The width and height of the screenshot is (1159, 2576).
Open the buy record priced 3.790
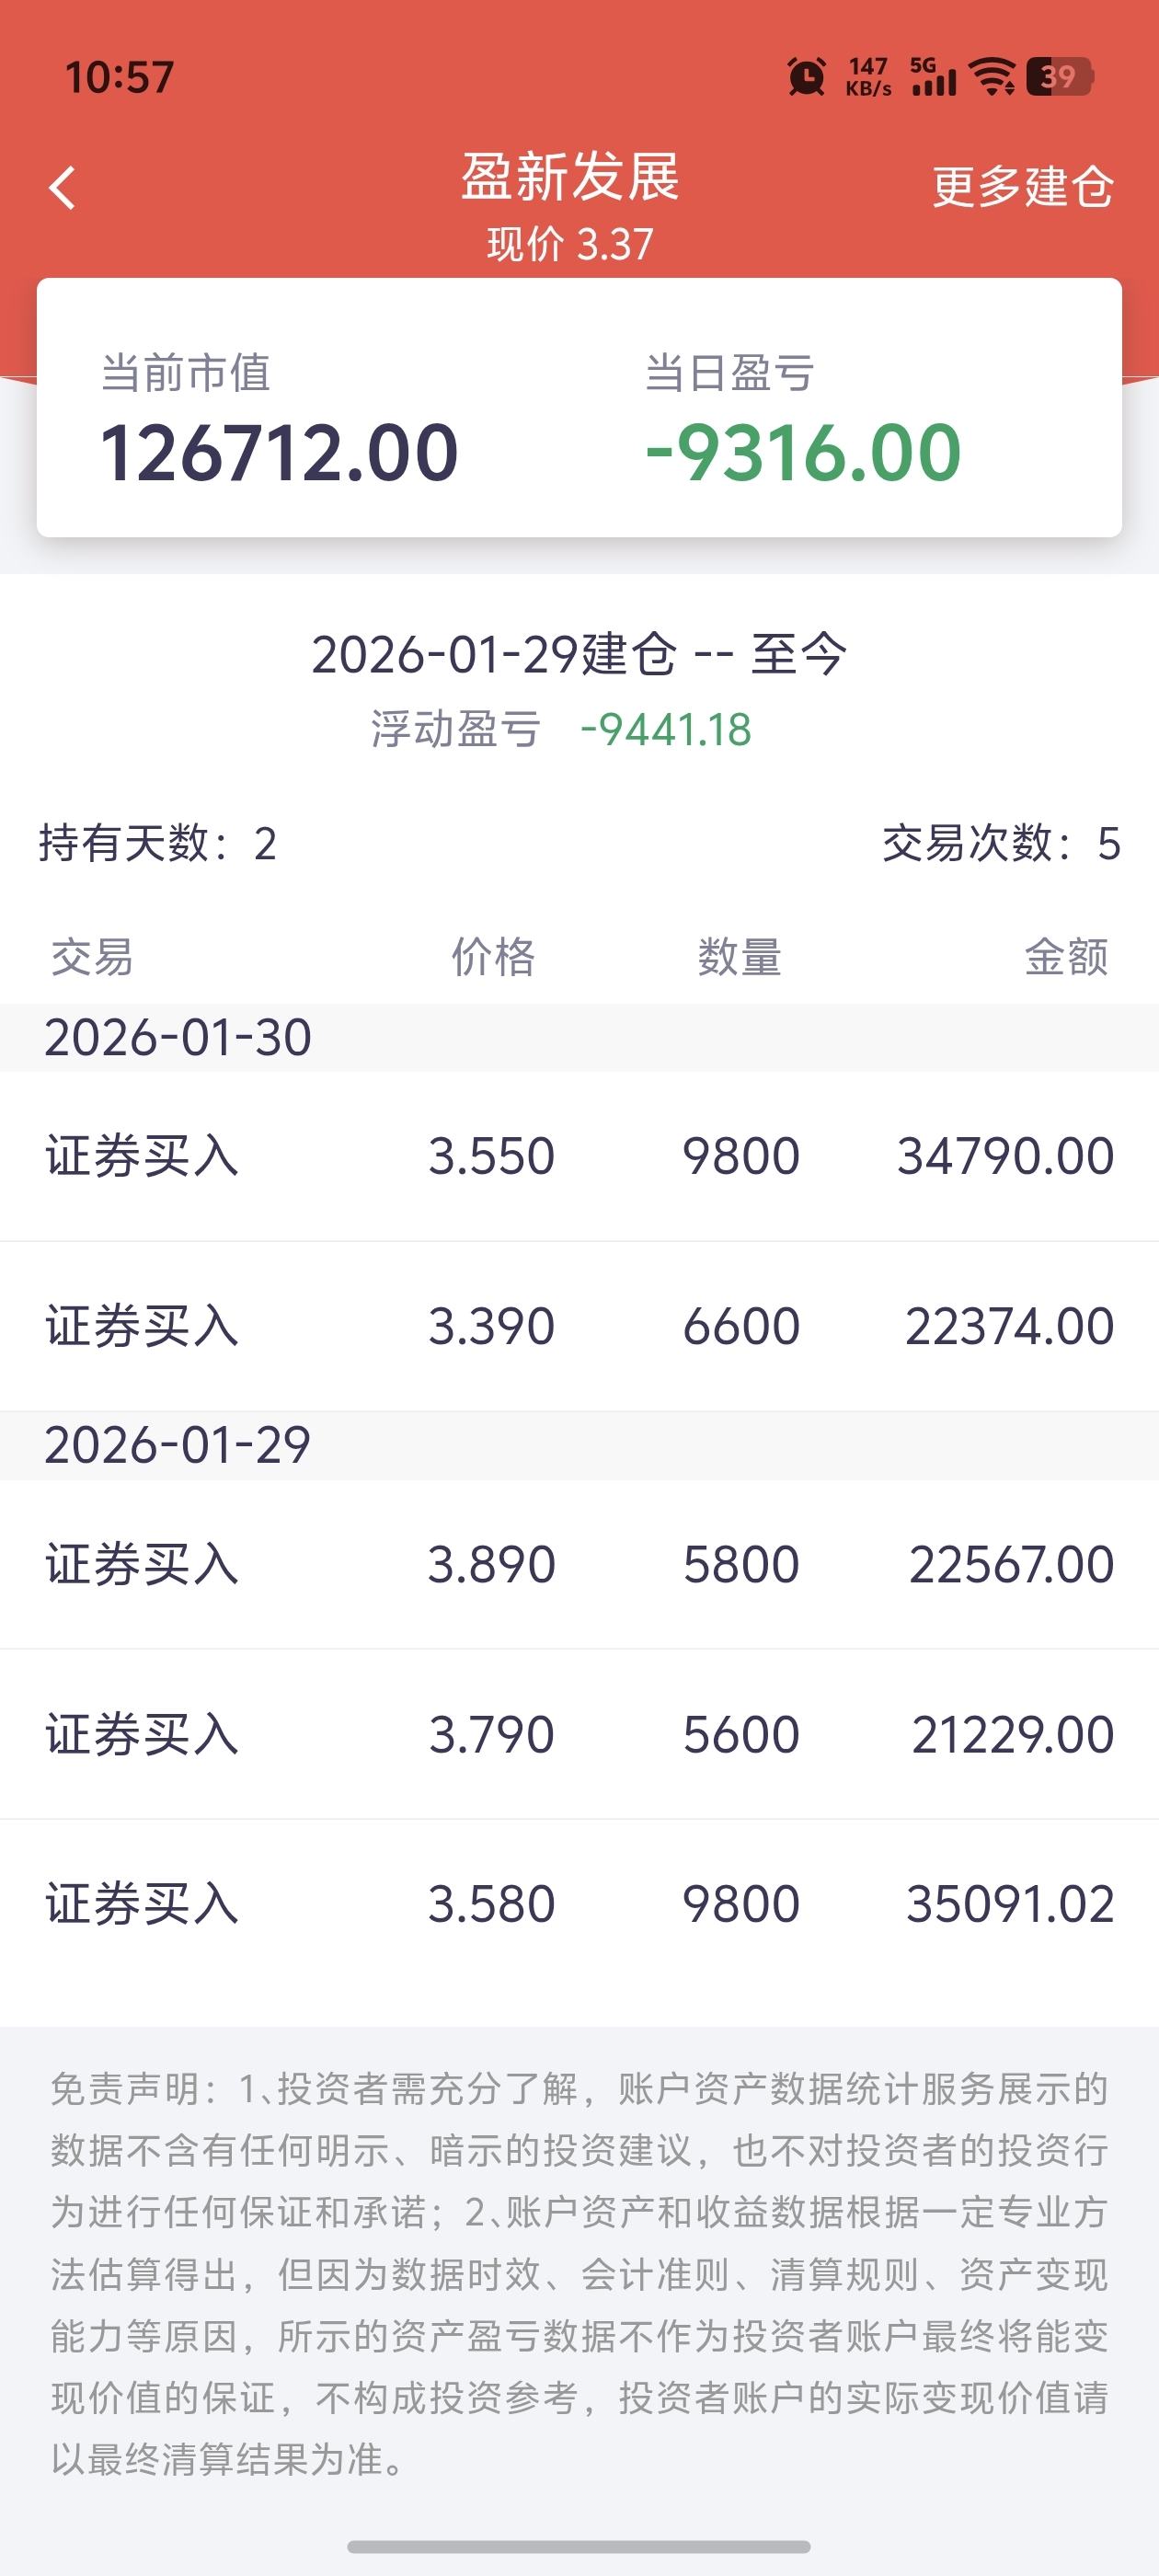click(579, 1734)
